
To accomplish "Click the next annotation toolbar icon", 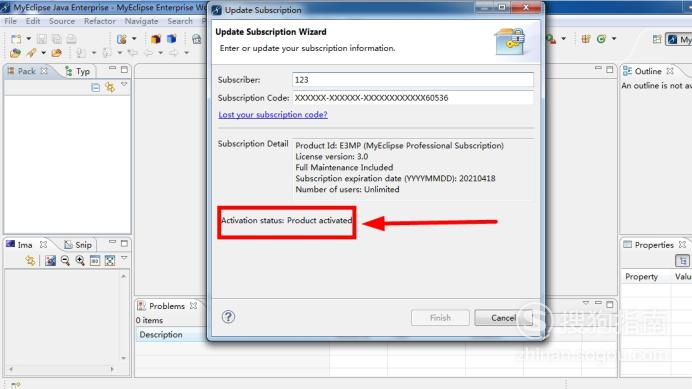I will click(81, 53).
